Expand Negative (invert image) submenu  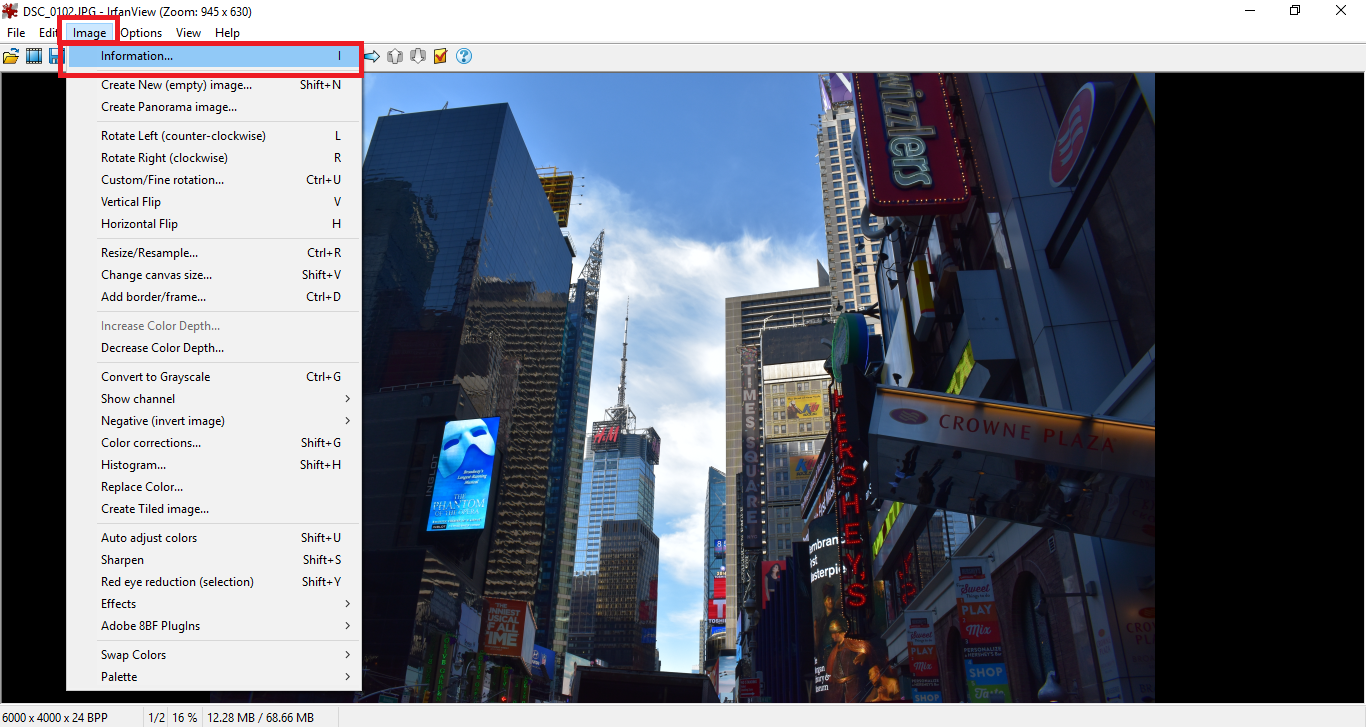(213, 421)
